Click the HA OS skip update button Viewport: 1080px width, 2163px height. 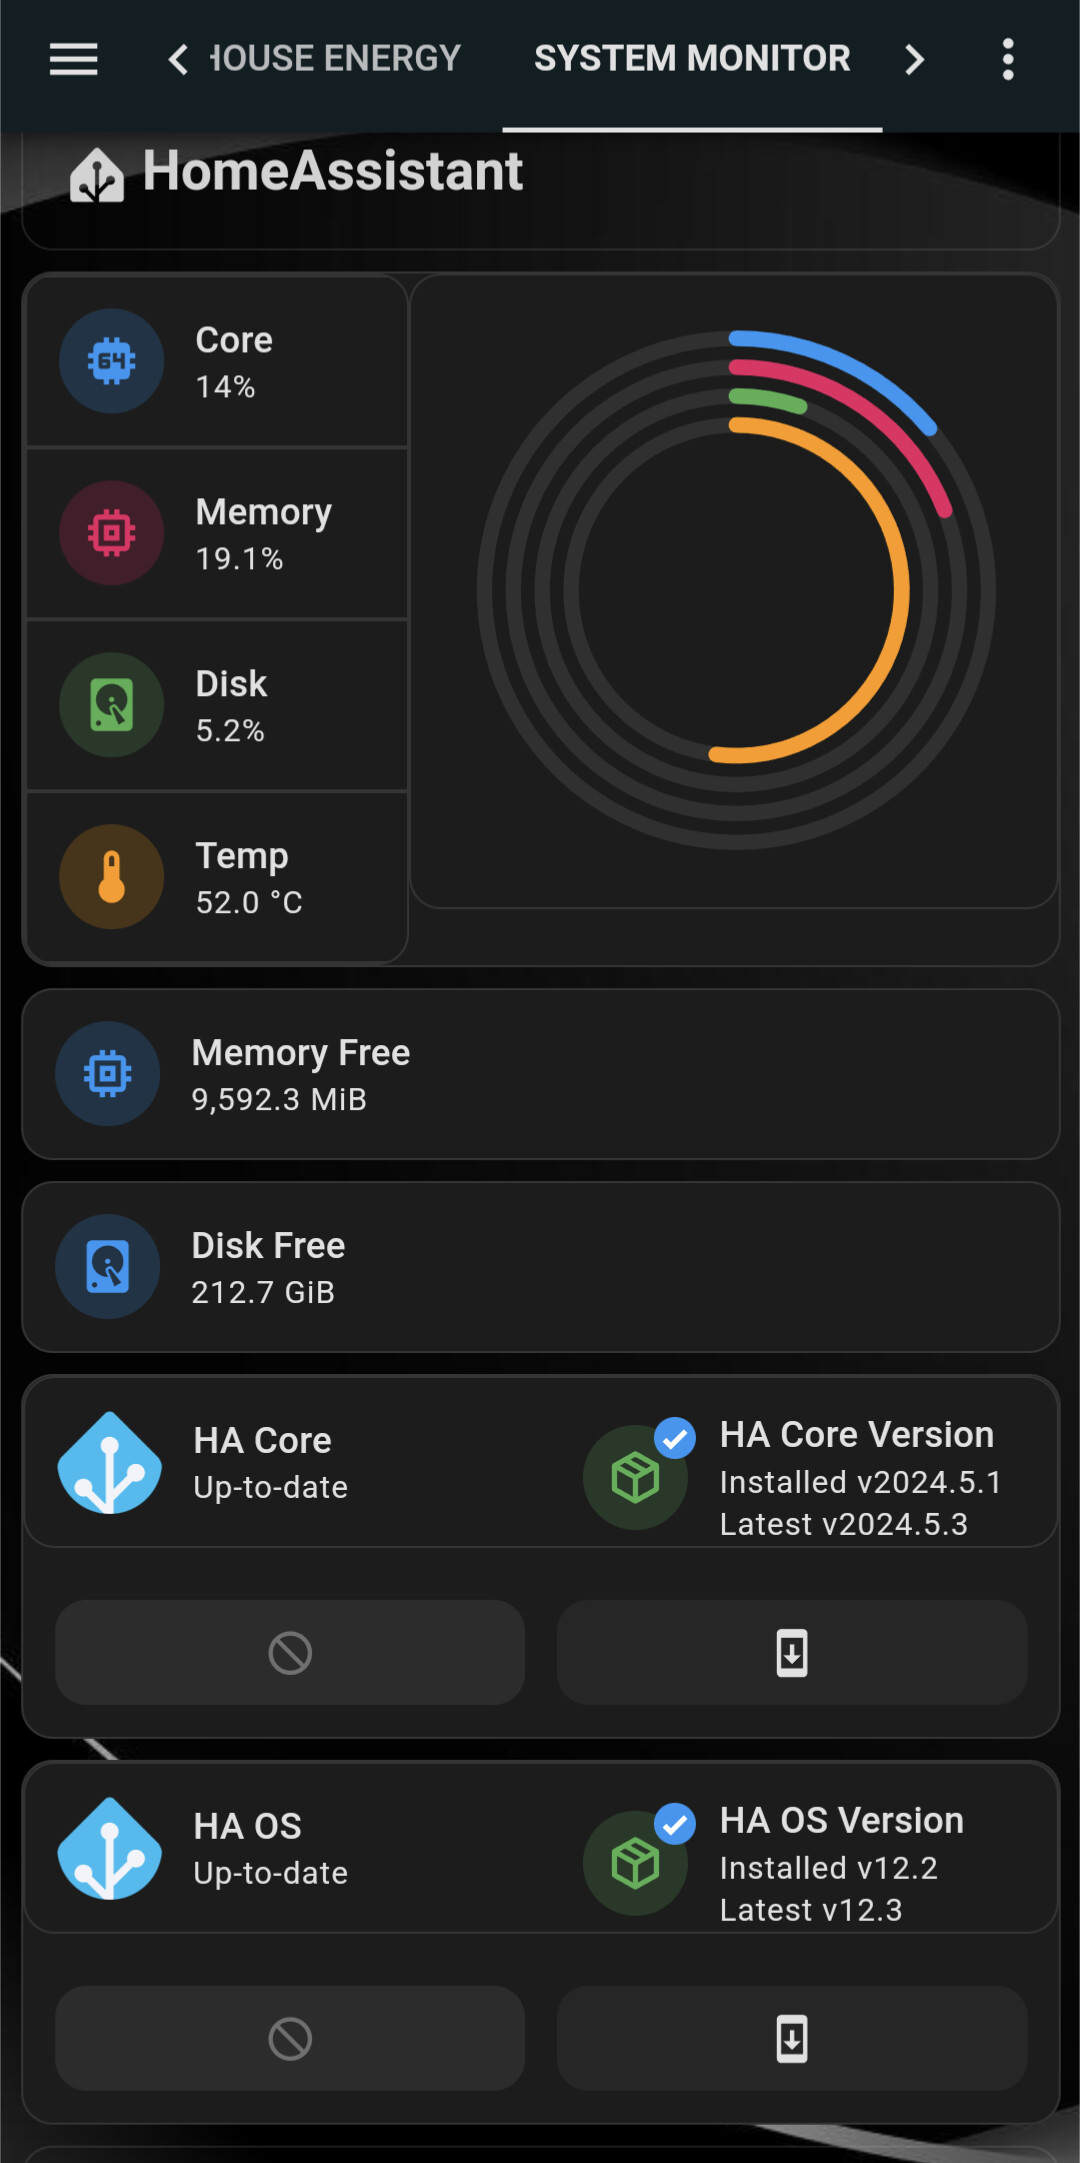point(290,2039)
